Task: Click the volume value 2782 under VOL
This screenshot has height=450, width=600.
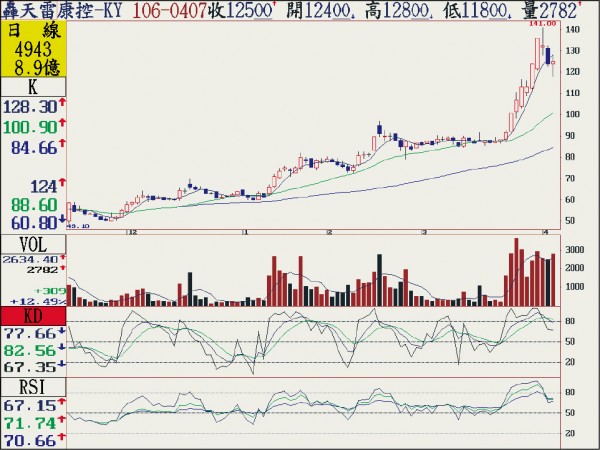Action: [x=42, y=270]
